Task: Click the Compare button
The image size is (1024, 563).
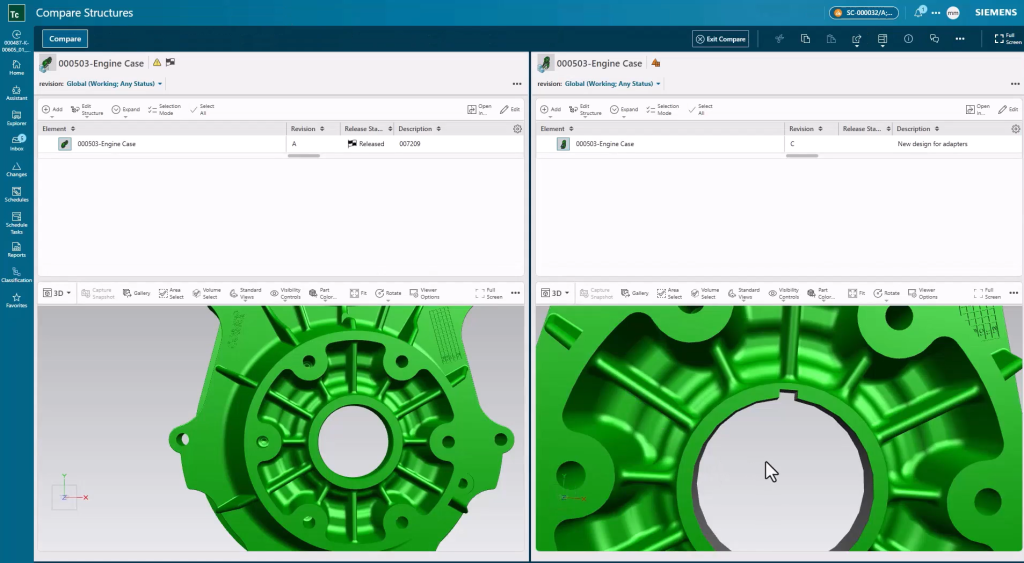Action: 65,39
